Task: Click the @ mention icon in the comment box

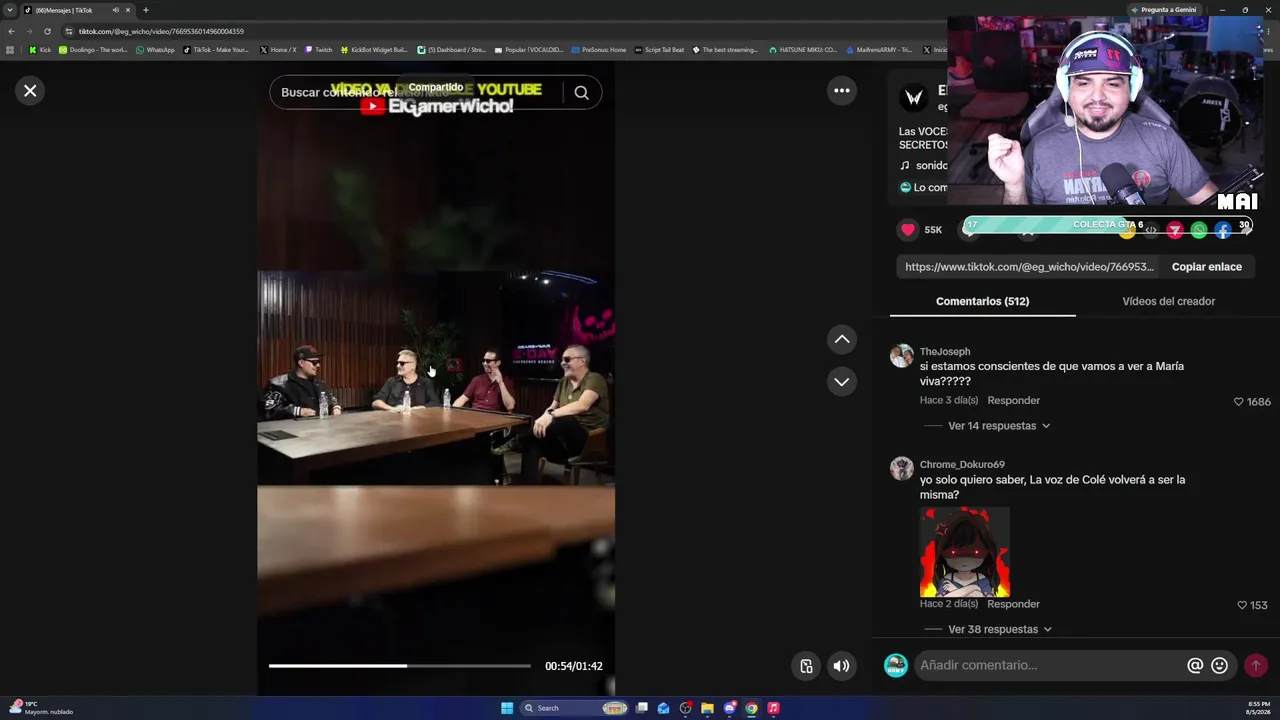Action: coord(1195,665)
